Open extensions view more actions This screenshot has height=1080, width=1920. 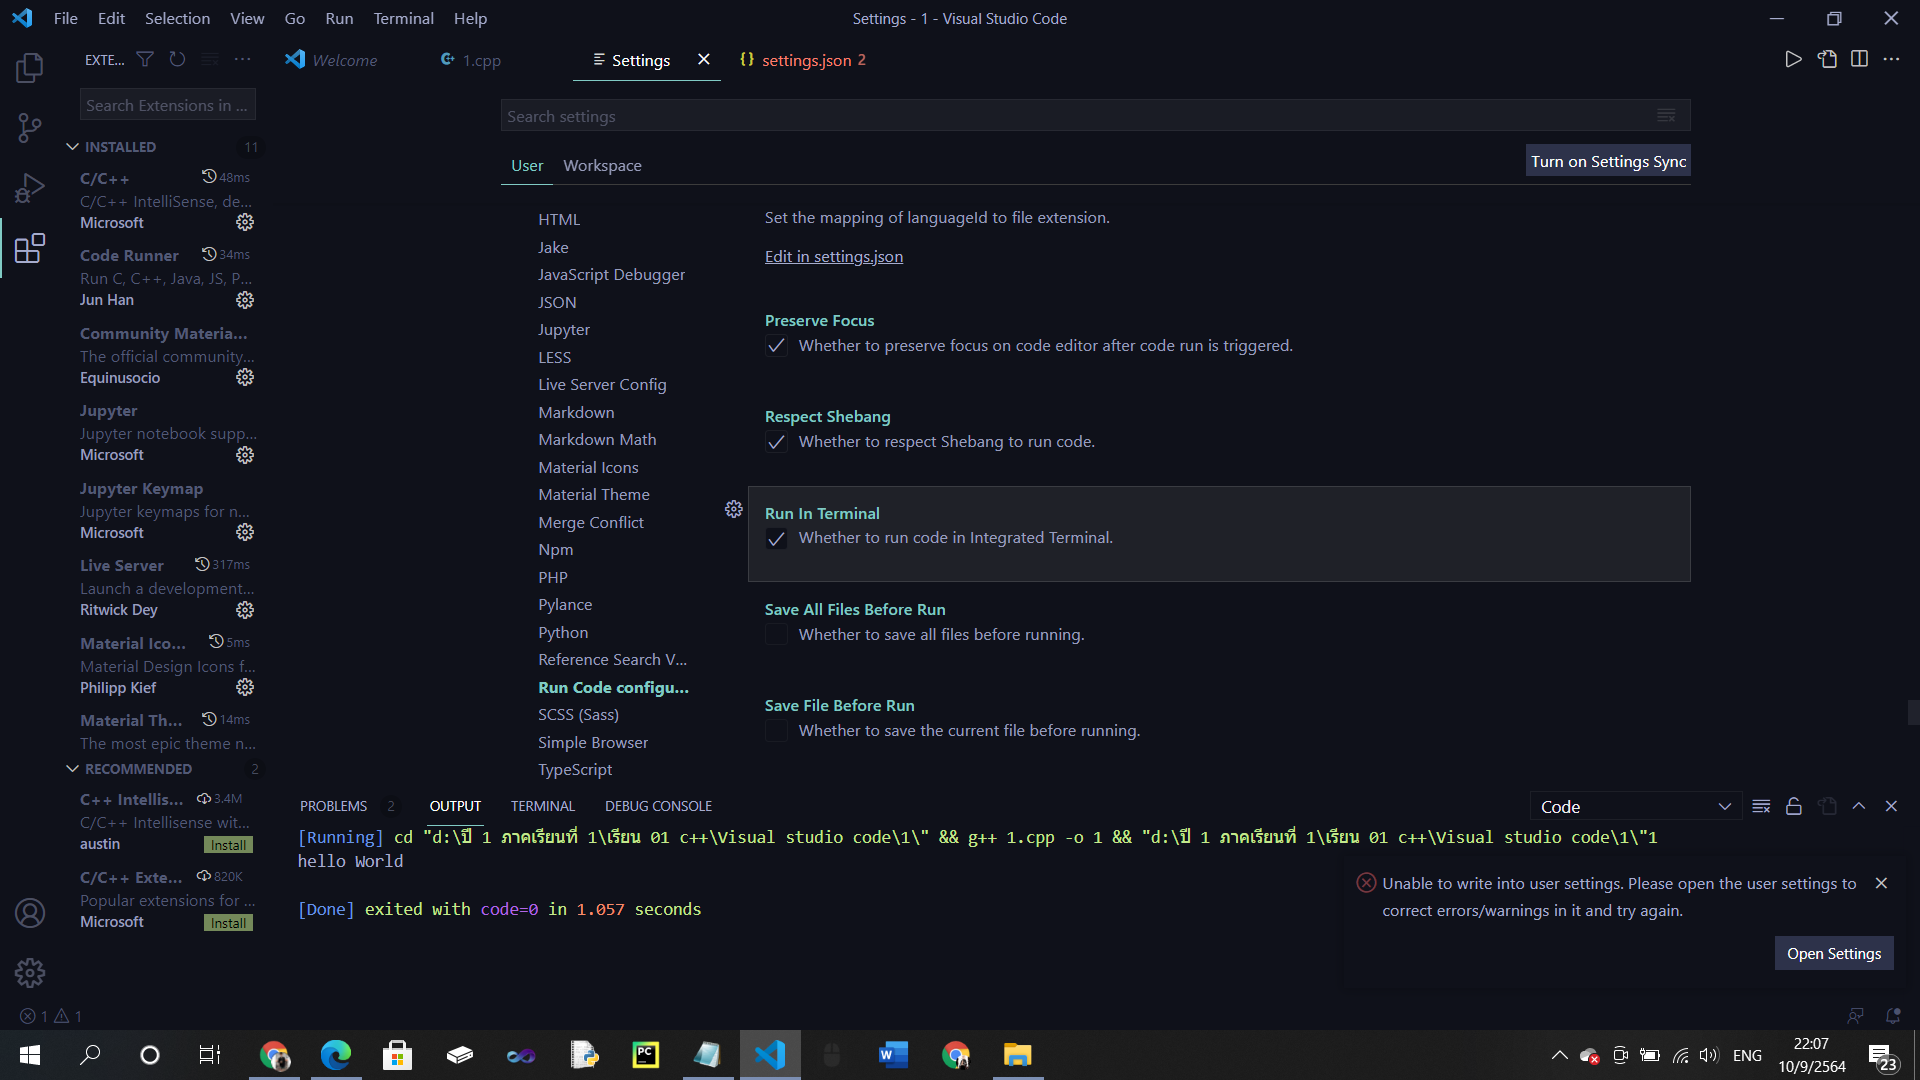242,60
